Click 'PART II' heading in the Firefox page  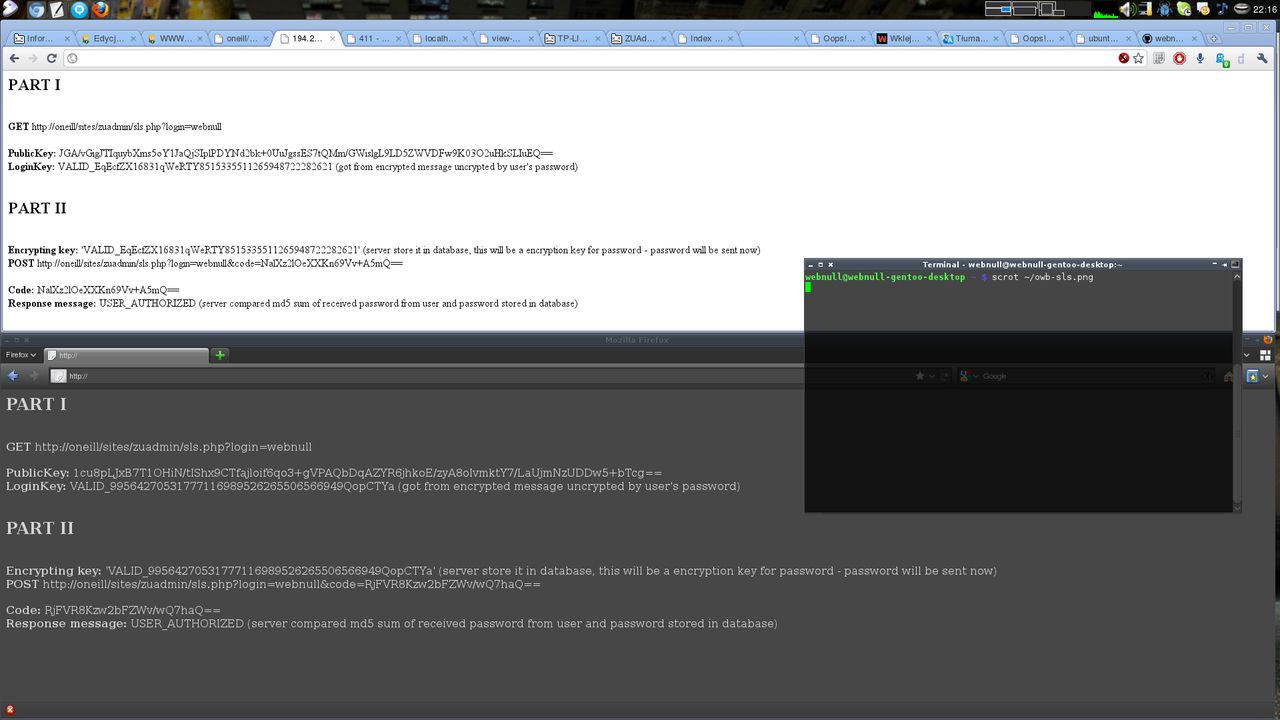pyautogui.click(x=40, y=528)
